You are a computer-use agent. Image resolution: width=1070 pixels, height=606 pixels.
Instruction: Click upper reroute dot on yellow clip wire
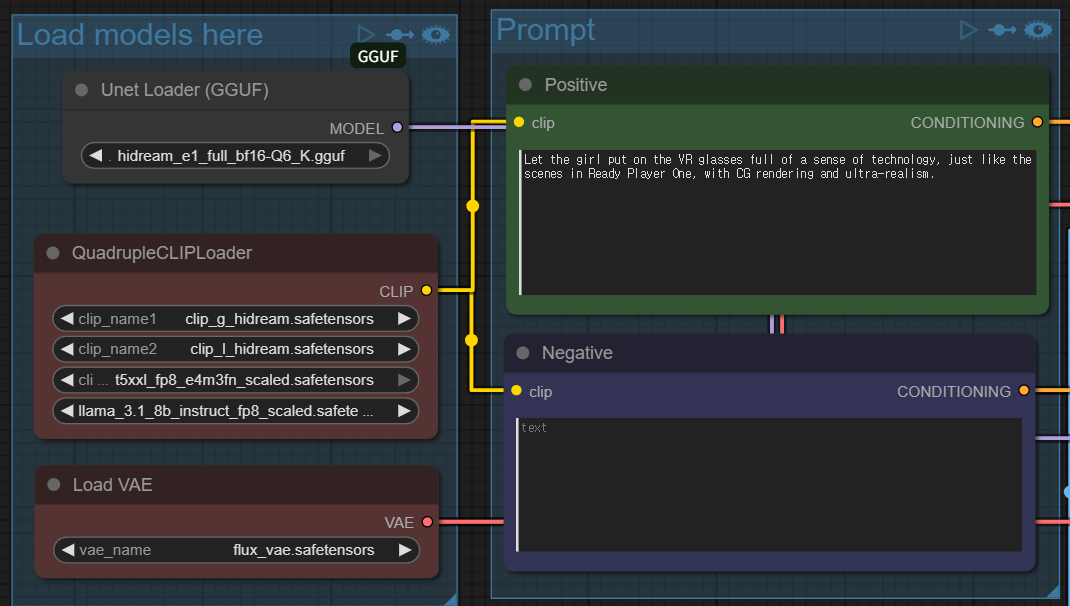click(x=472, y=206)
